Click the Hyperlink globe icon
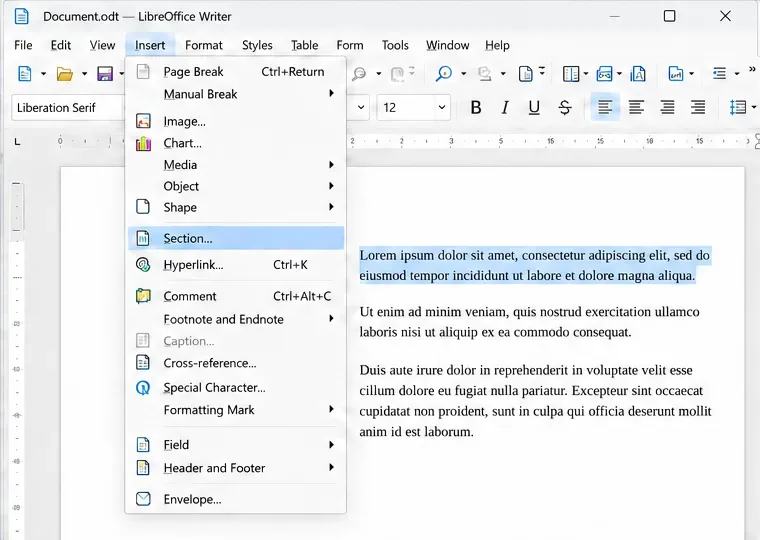This screenshot has width=760, height=540. tap(143, 265)
